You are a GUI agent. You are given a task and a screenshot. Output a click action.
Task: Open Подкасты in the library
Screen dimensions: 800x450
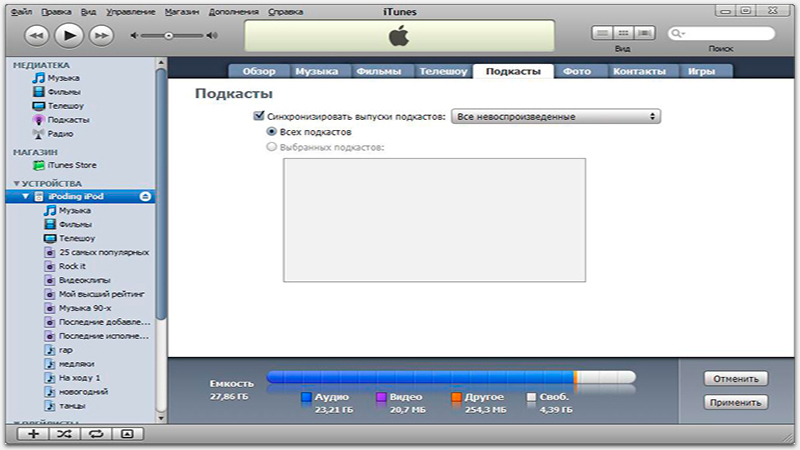click(60, 120)
